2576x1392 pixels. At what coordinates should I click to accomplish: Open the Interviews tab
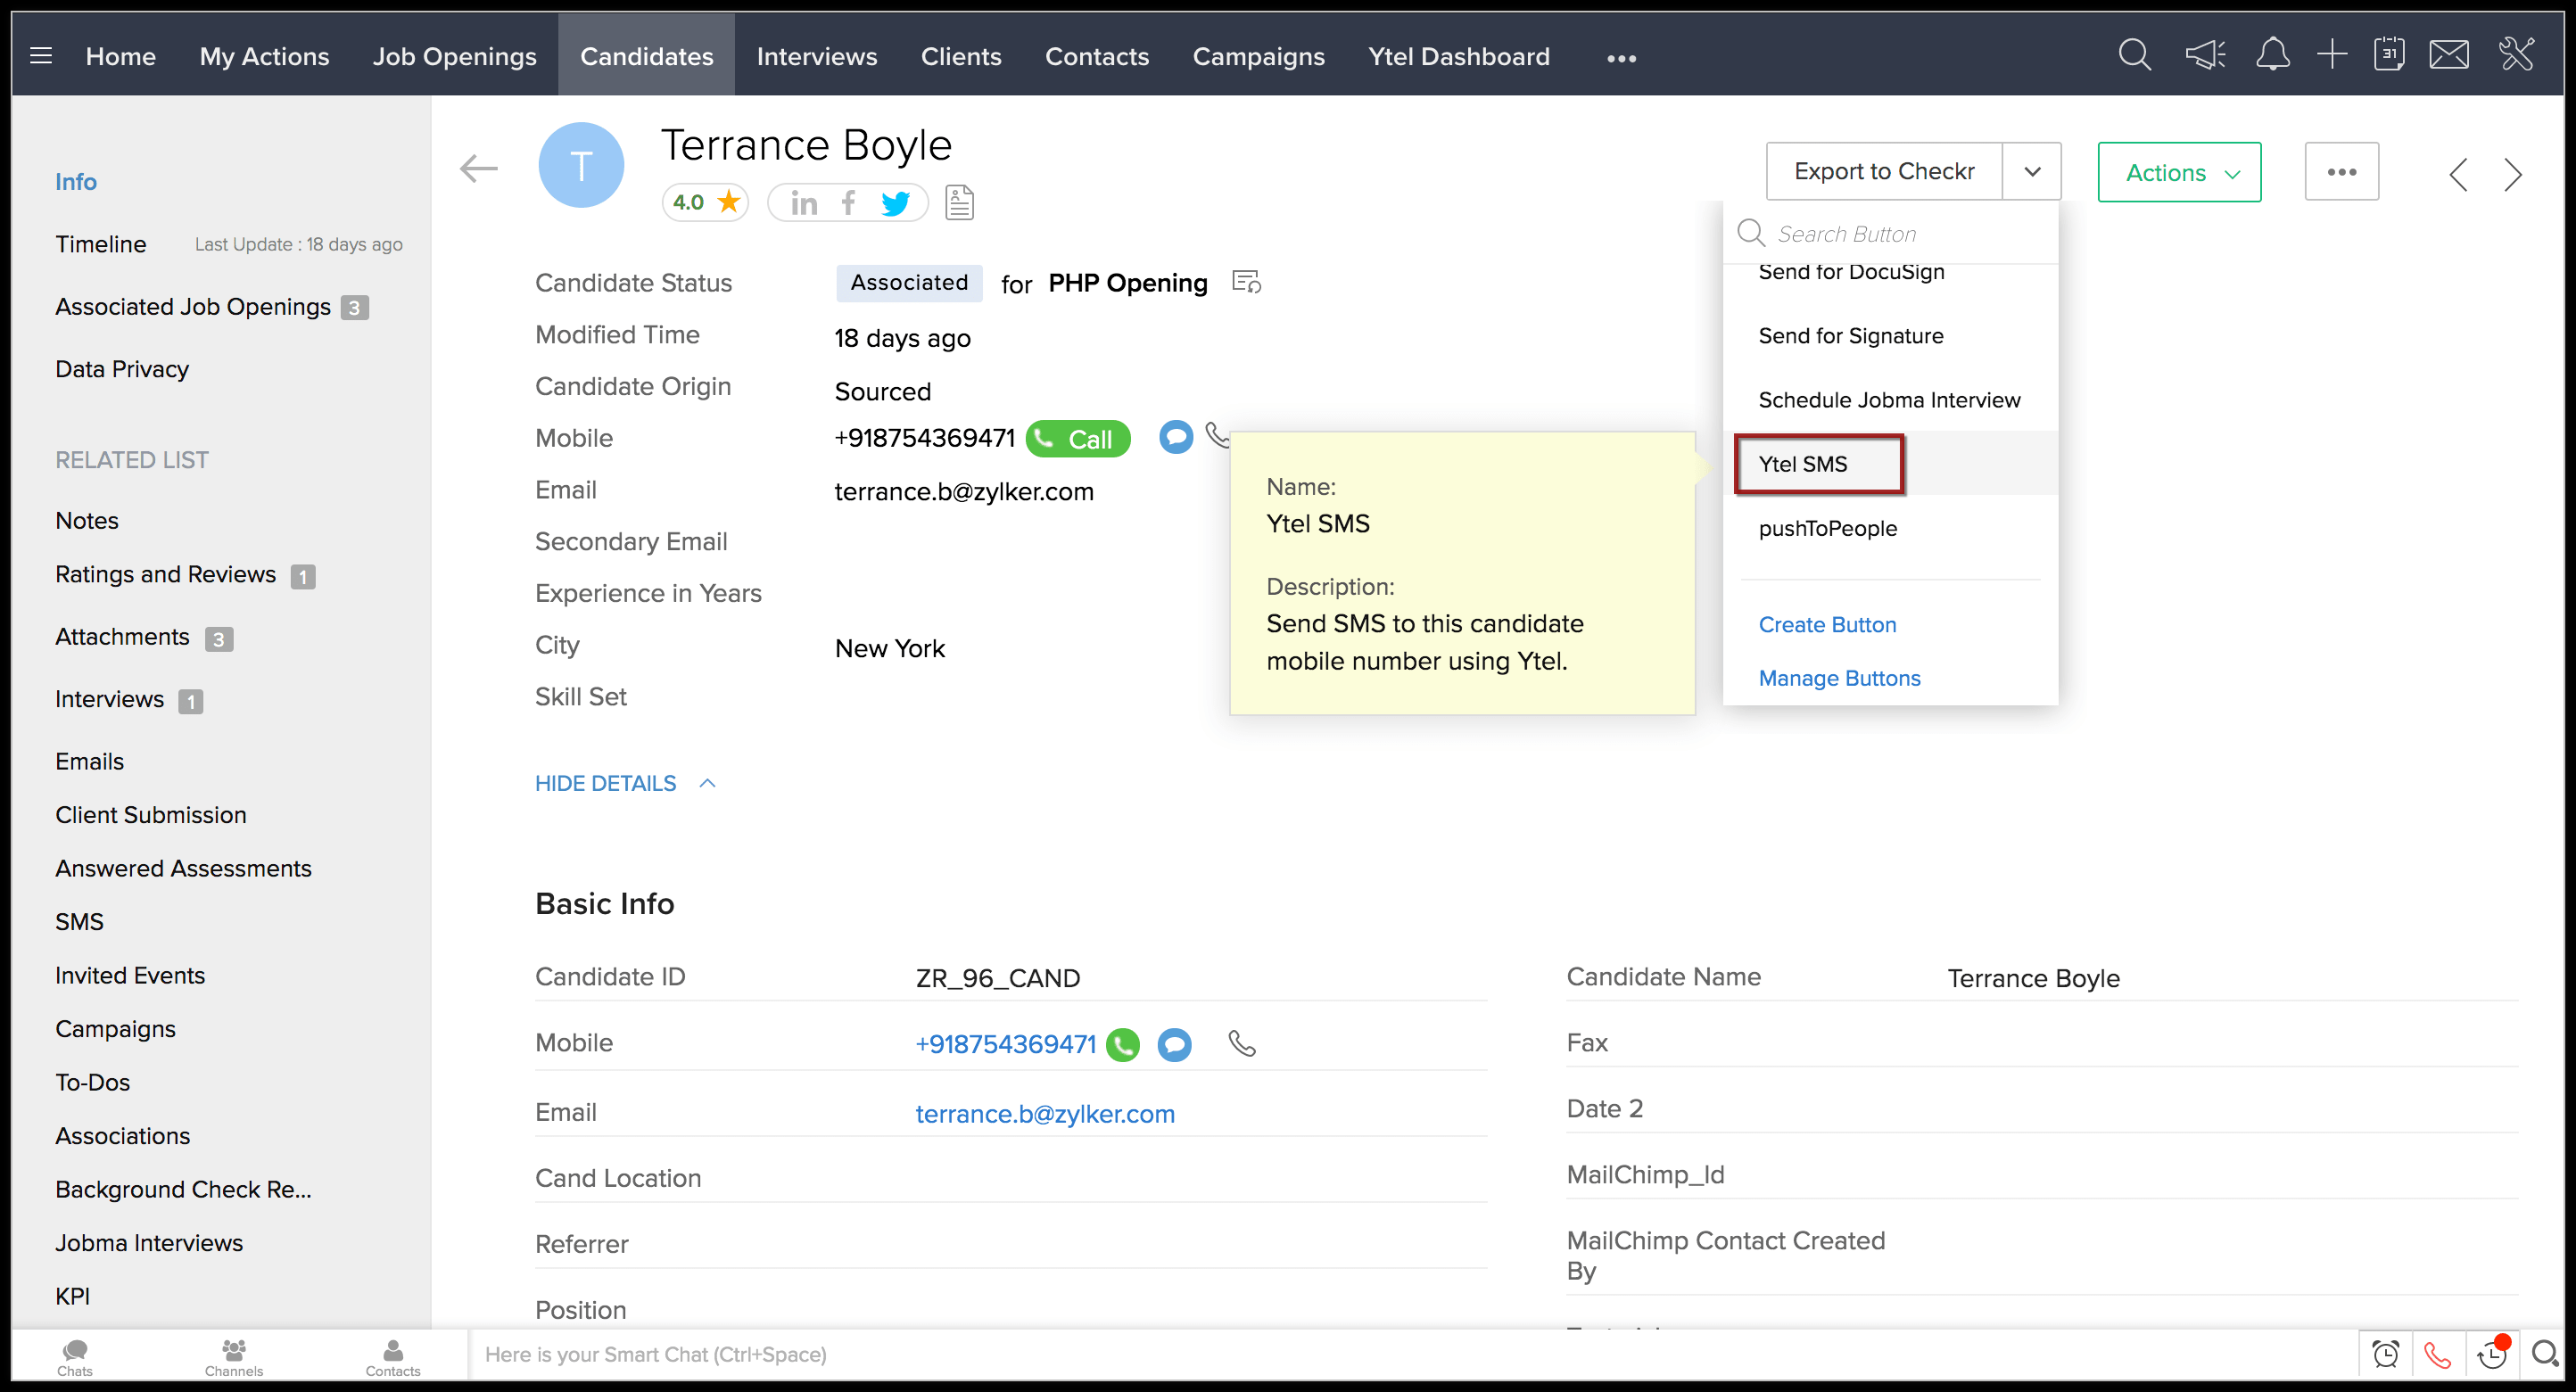(816, 56)
